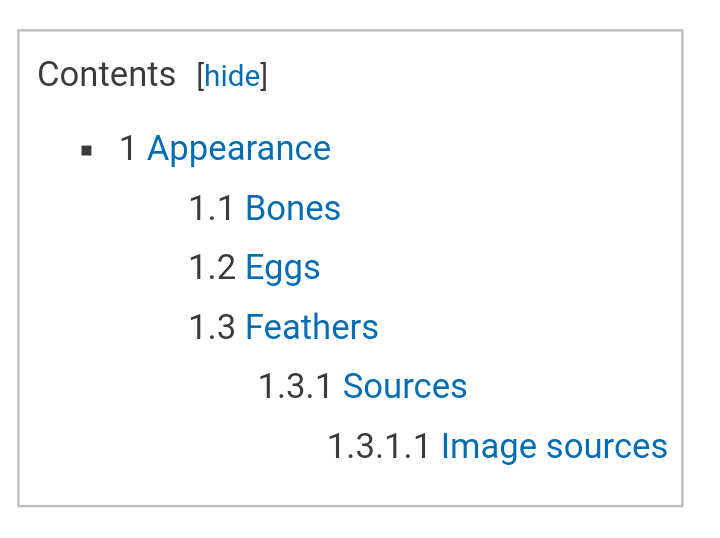
Task: Jump to the Bones subsection
Action: pos(293,208)
